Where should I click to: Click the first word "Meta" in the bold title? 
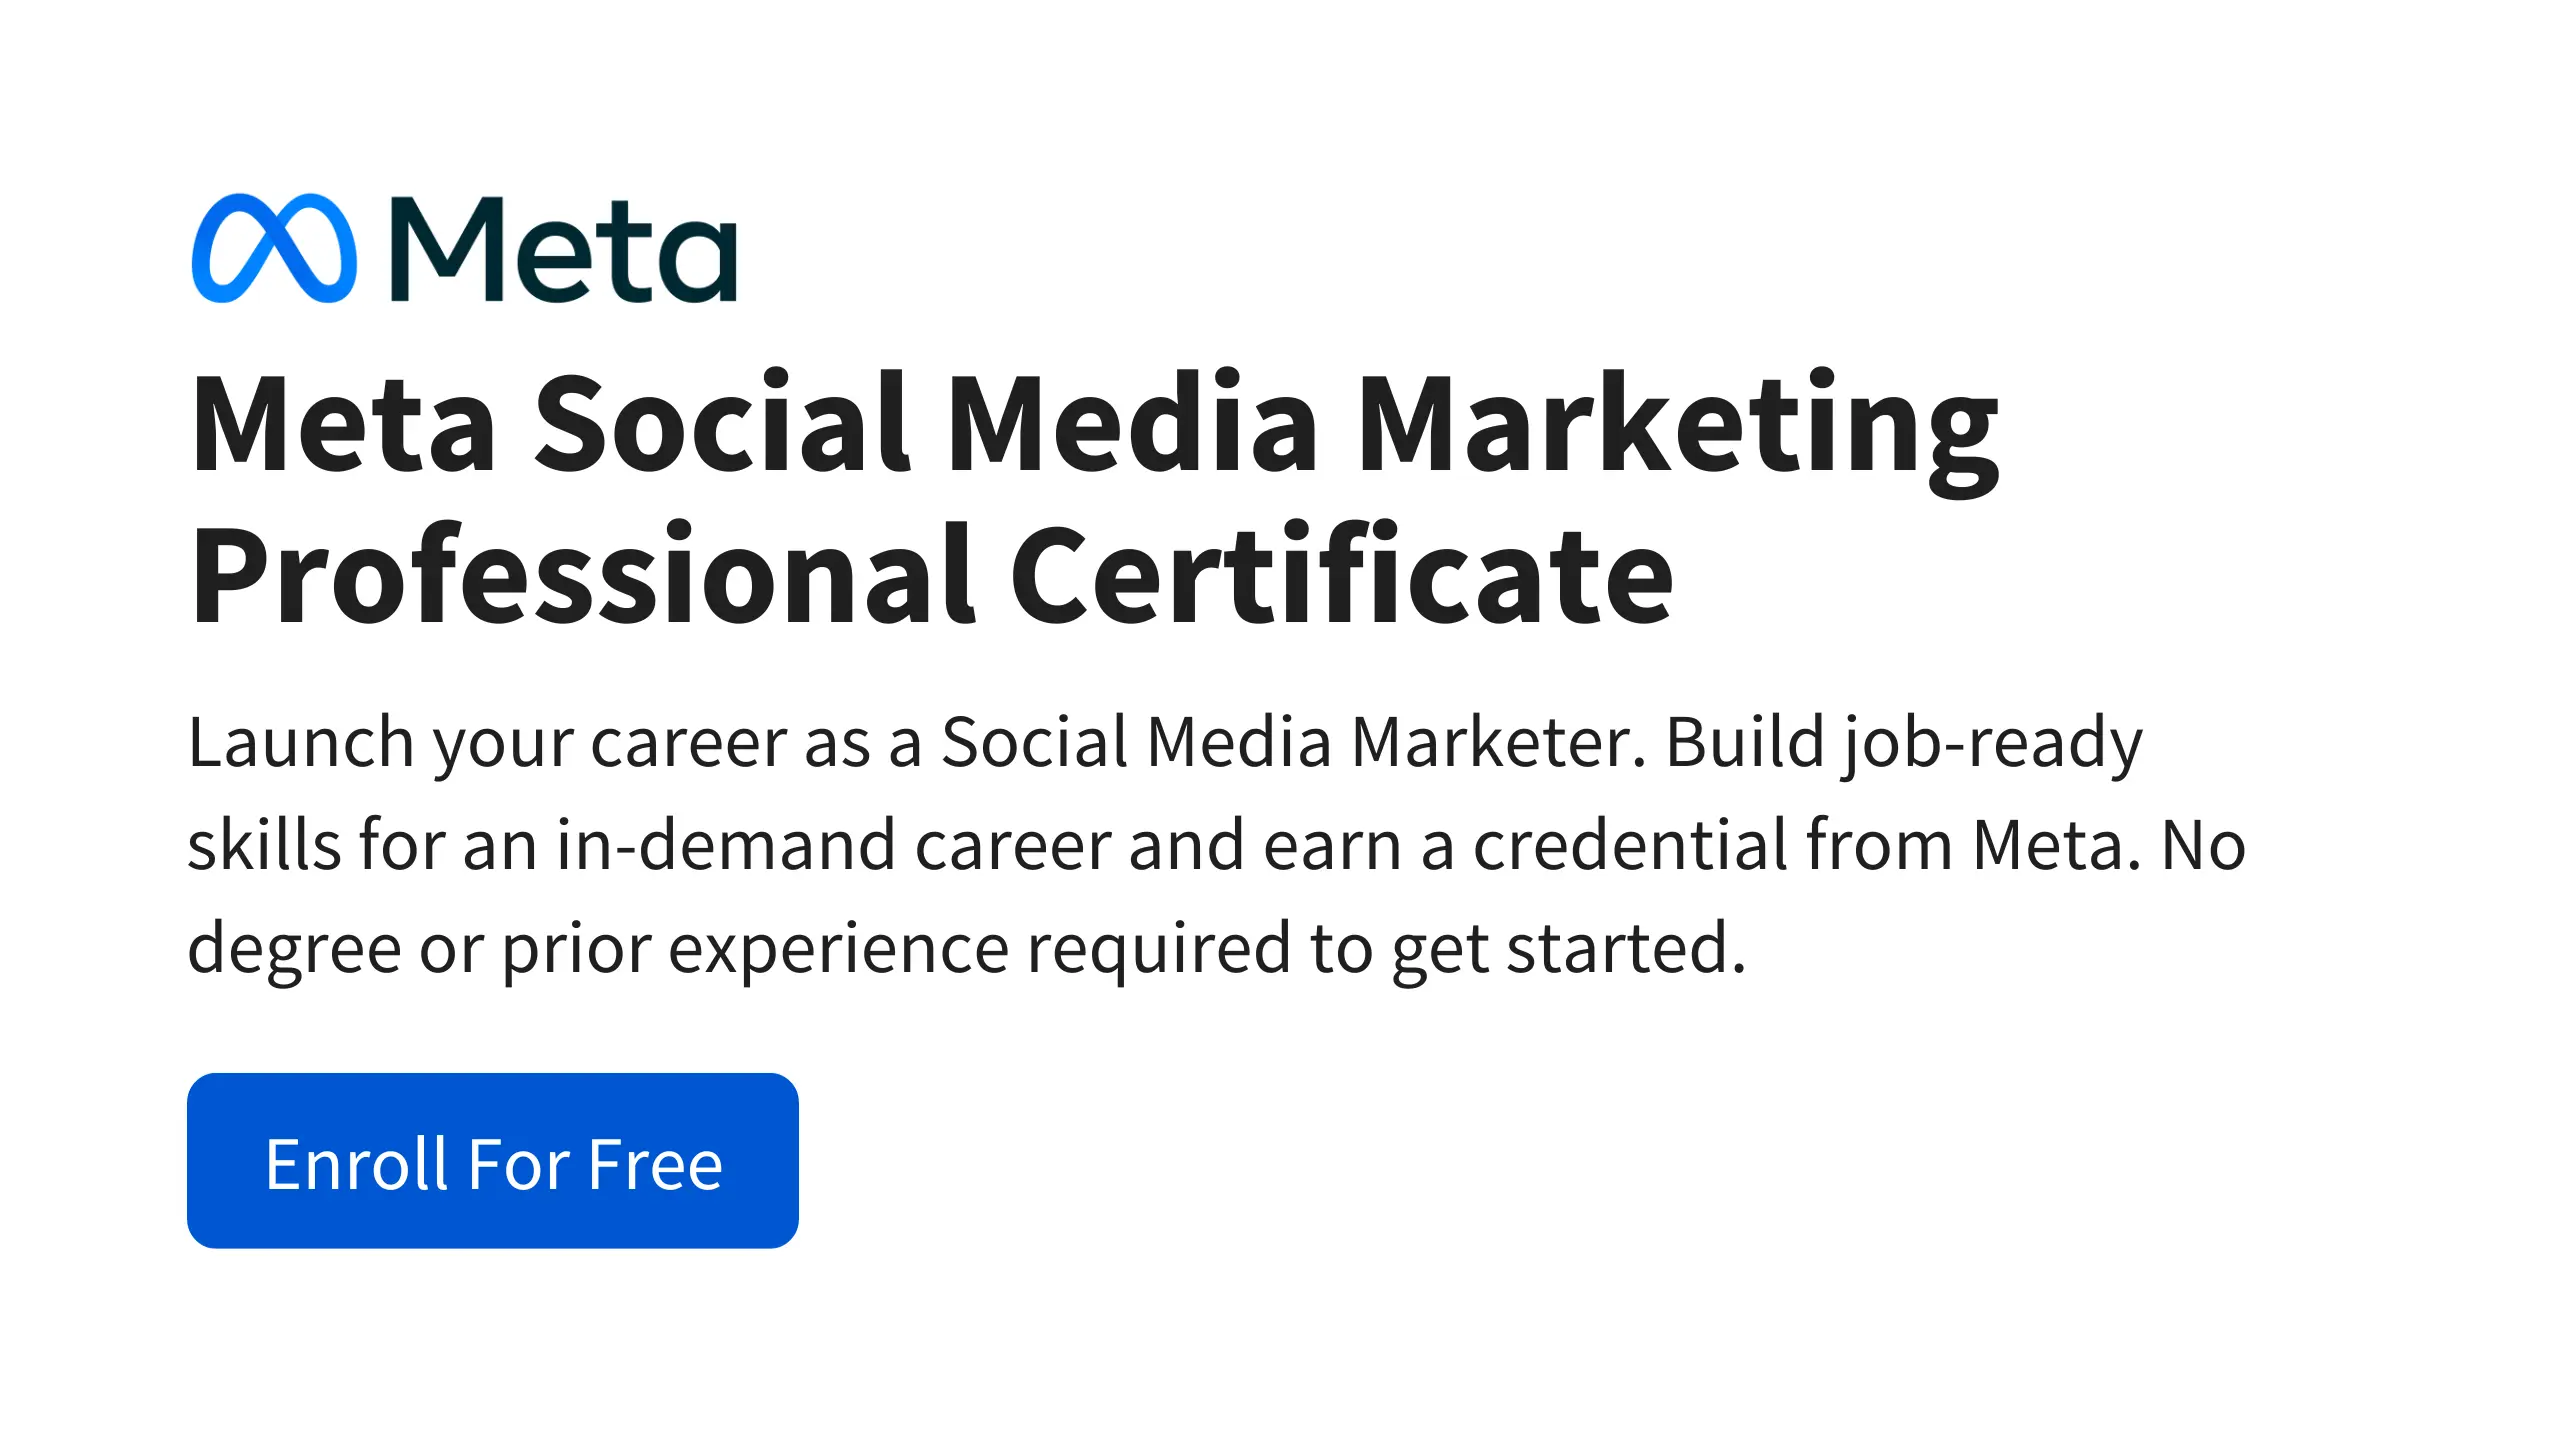point(343,424)
